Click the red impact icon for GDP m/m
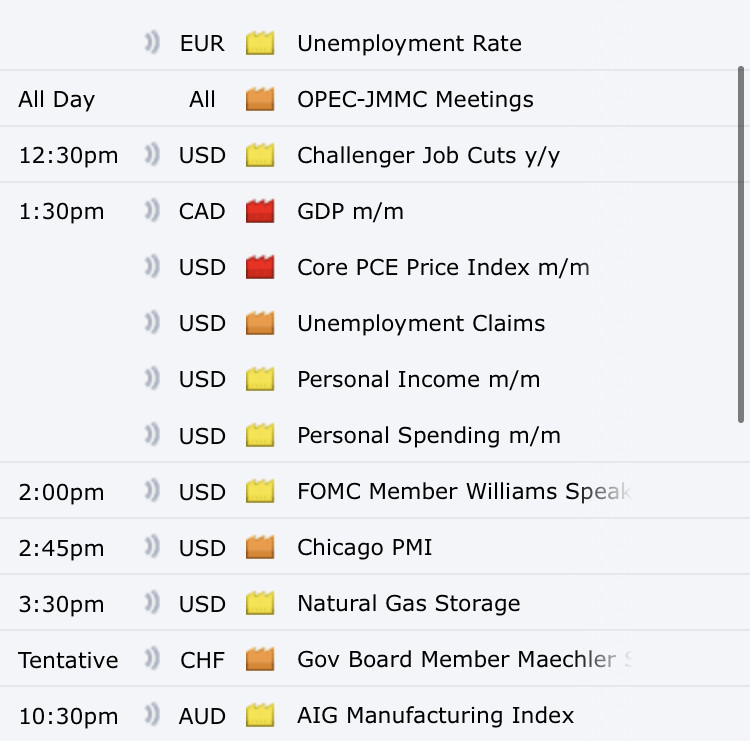The image size is (750, 741). (x=260, y=212)
